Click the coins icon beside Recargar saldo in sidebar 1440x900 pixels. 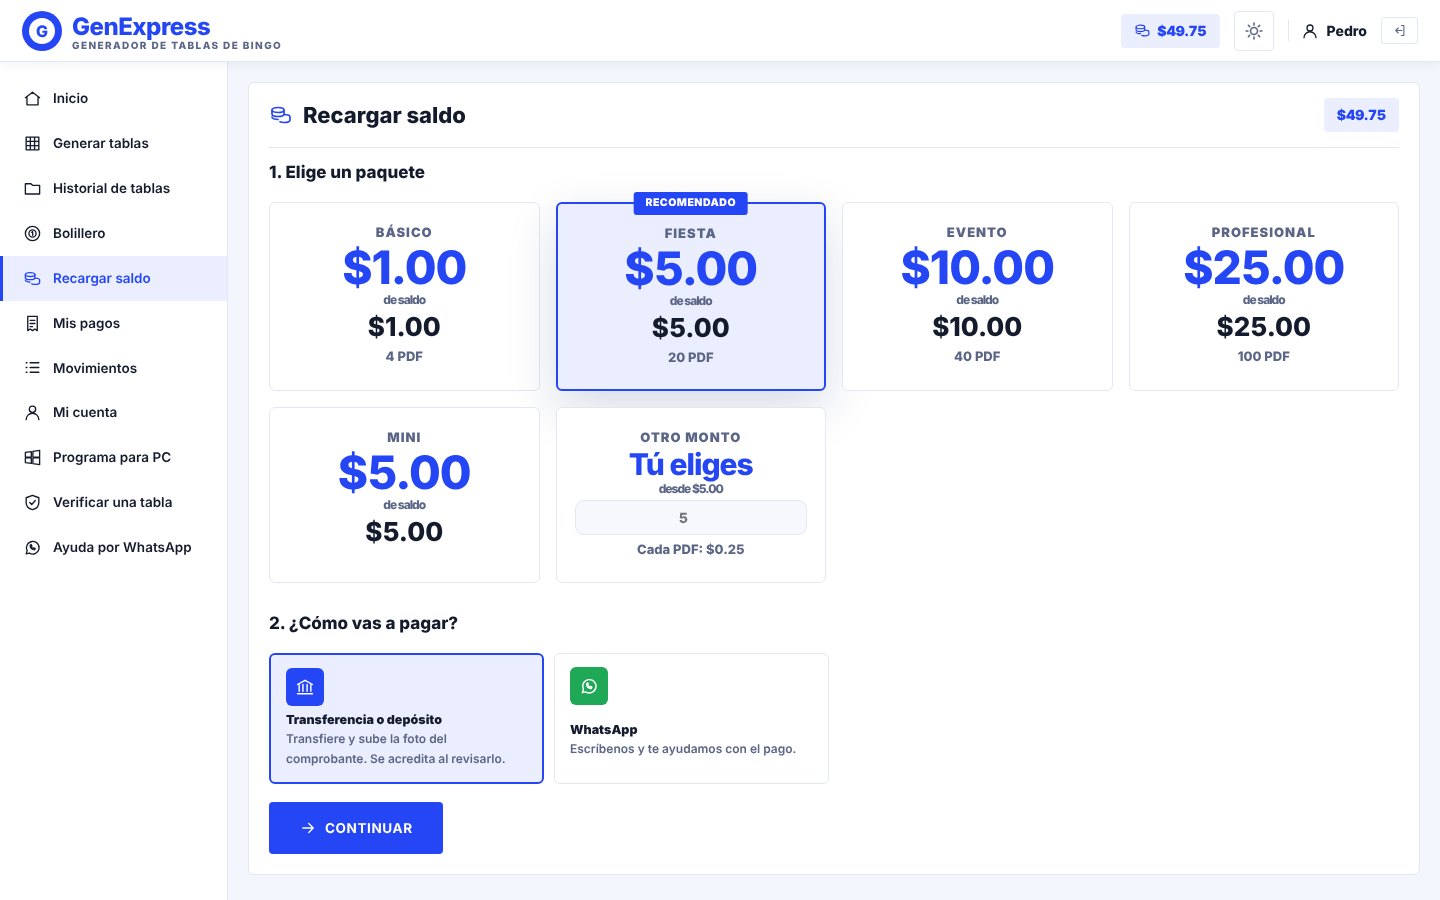pyautogui.click(x=33, y=278)
